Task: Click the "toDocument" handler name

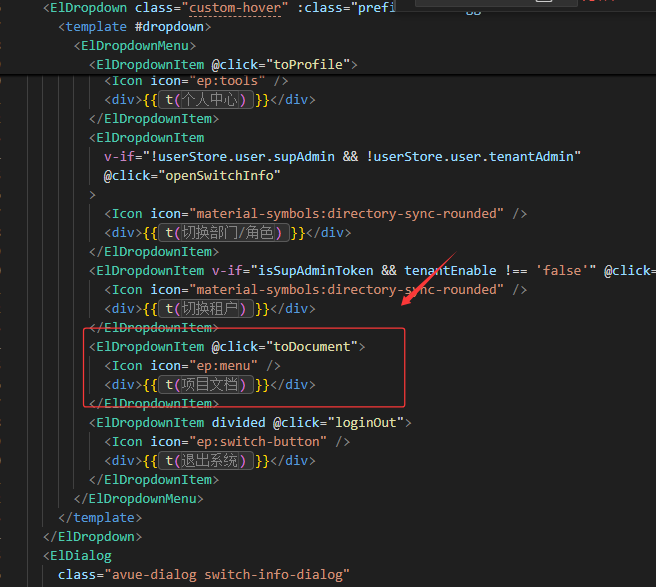Action: pyautogui.click(x=312, y=347)
